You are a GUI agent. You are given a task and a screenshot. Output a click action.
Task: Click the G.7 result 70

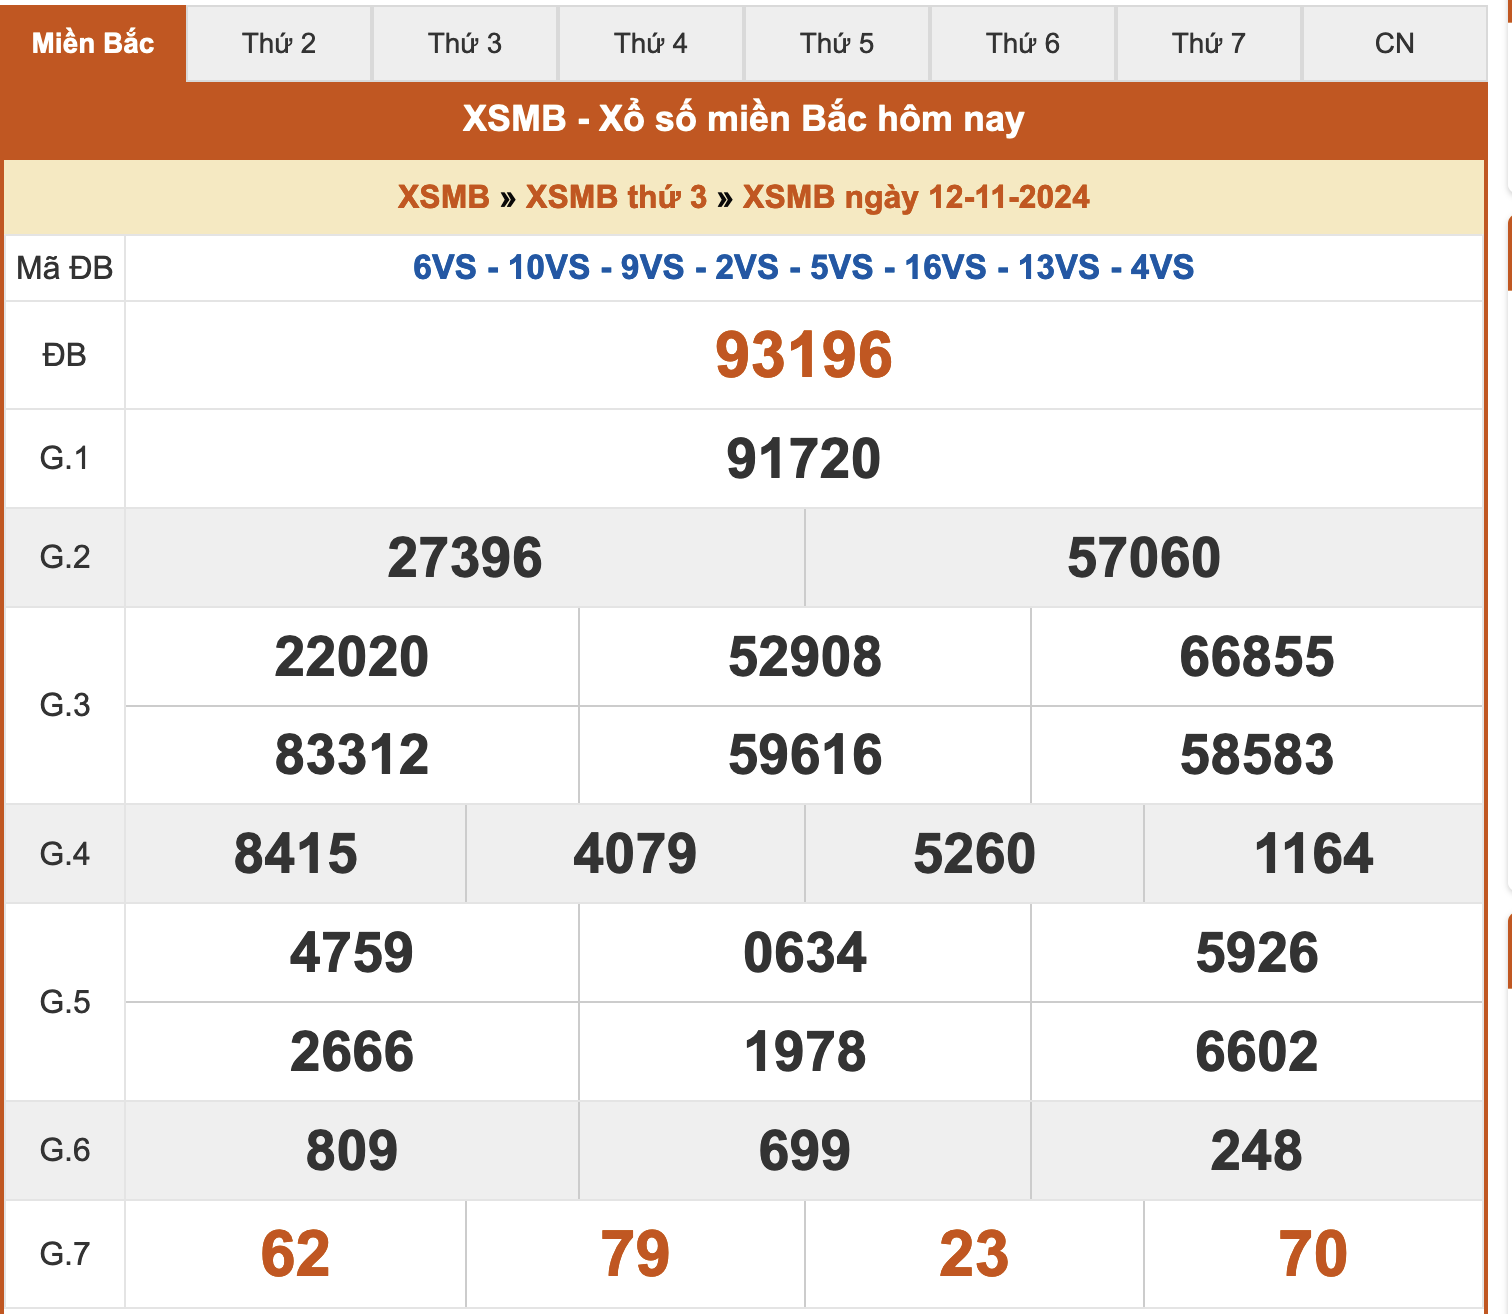[1314, 1254]
